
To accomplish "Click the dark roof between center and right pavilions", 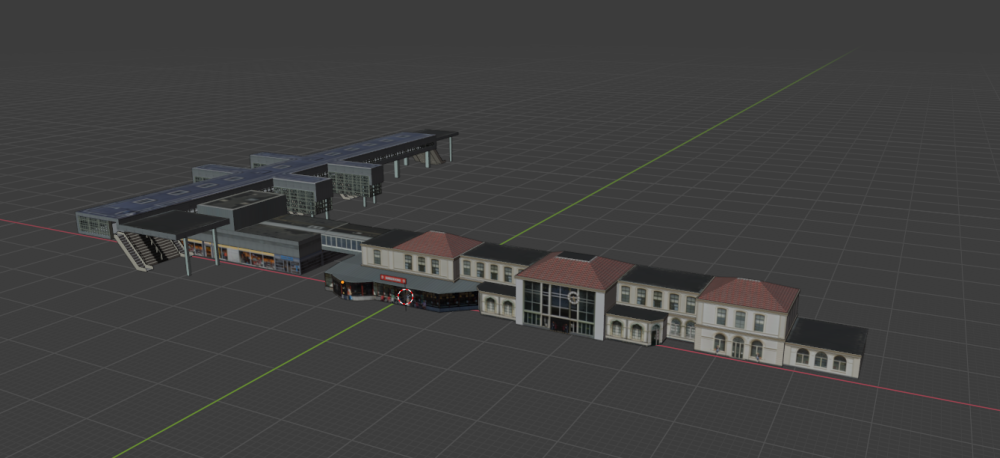I will pos(667,279).
